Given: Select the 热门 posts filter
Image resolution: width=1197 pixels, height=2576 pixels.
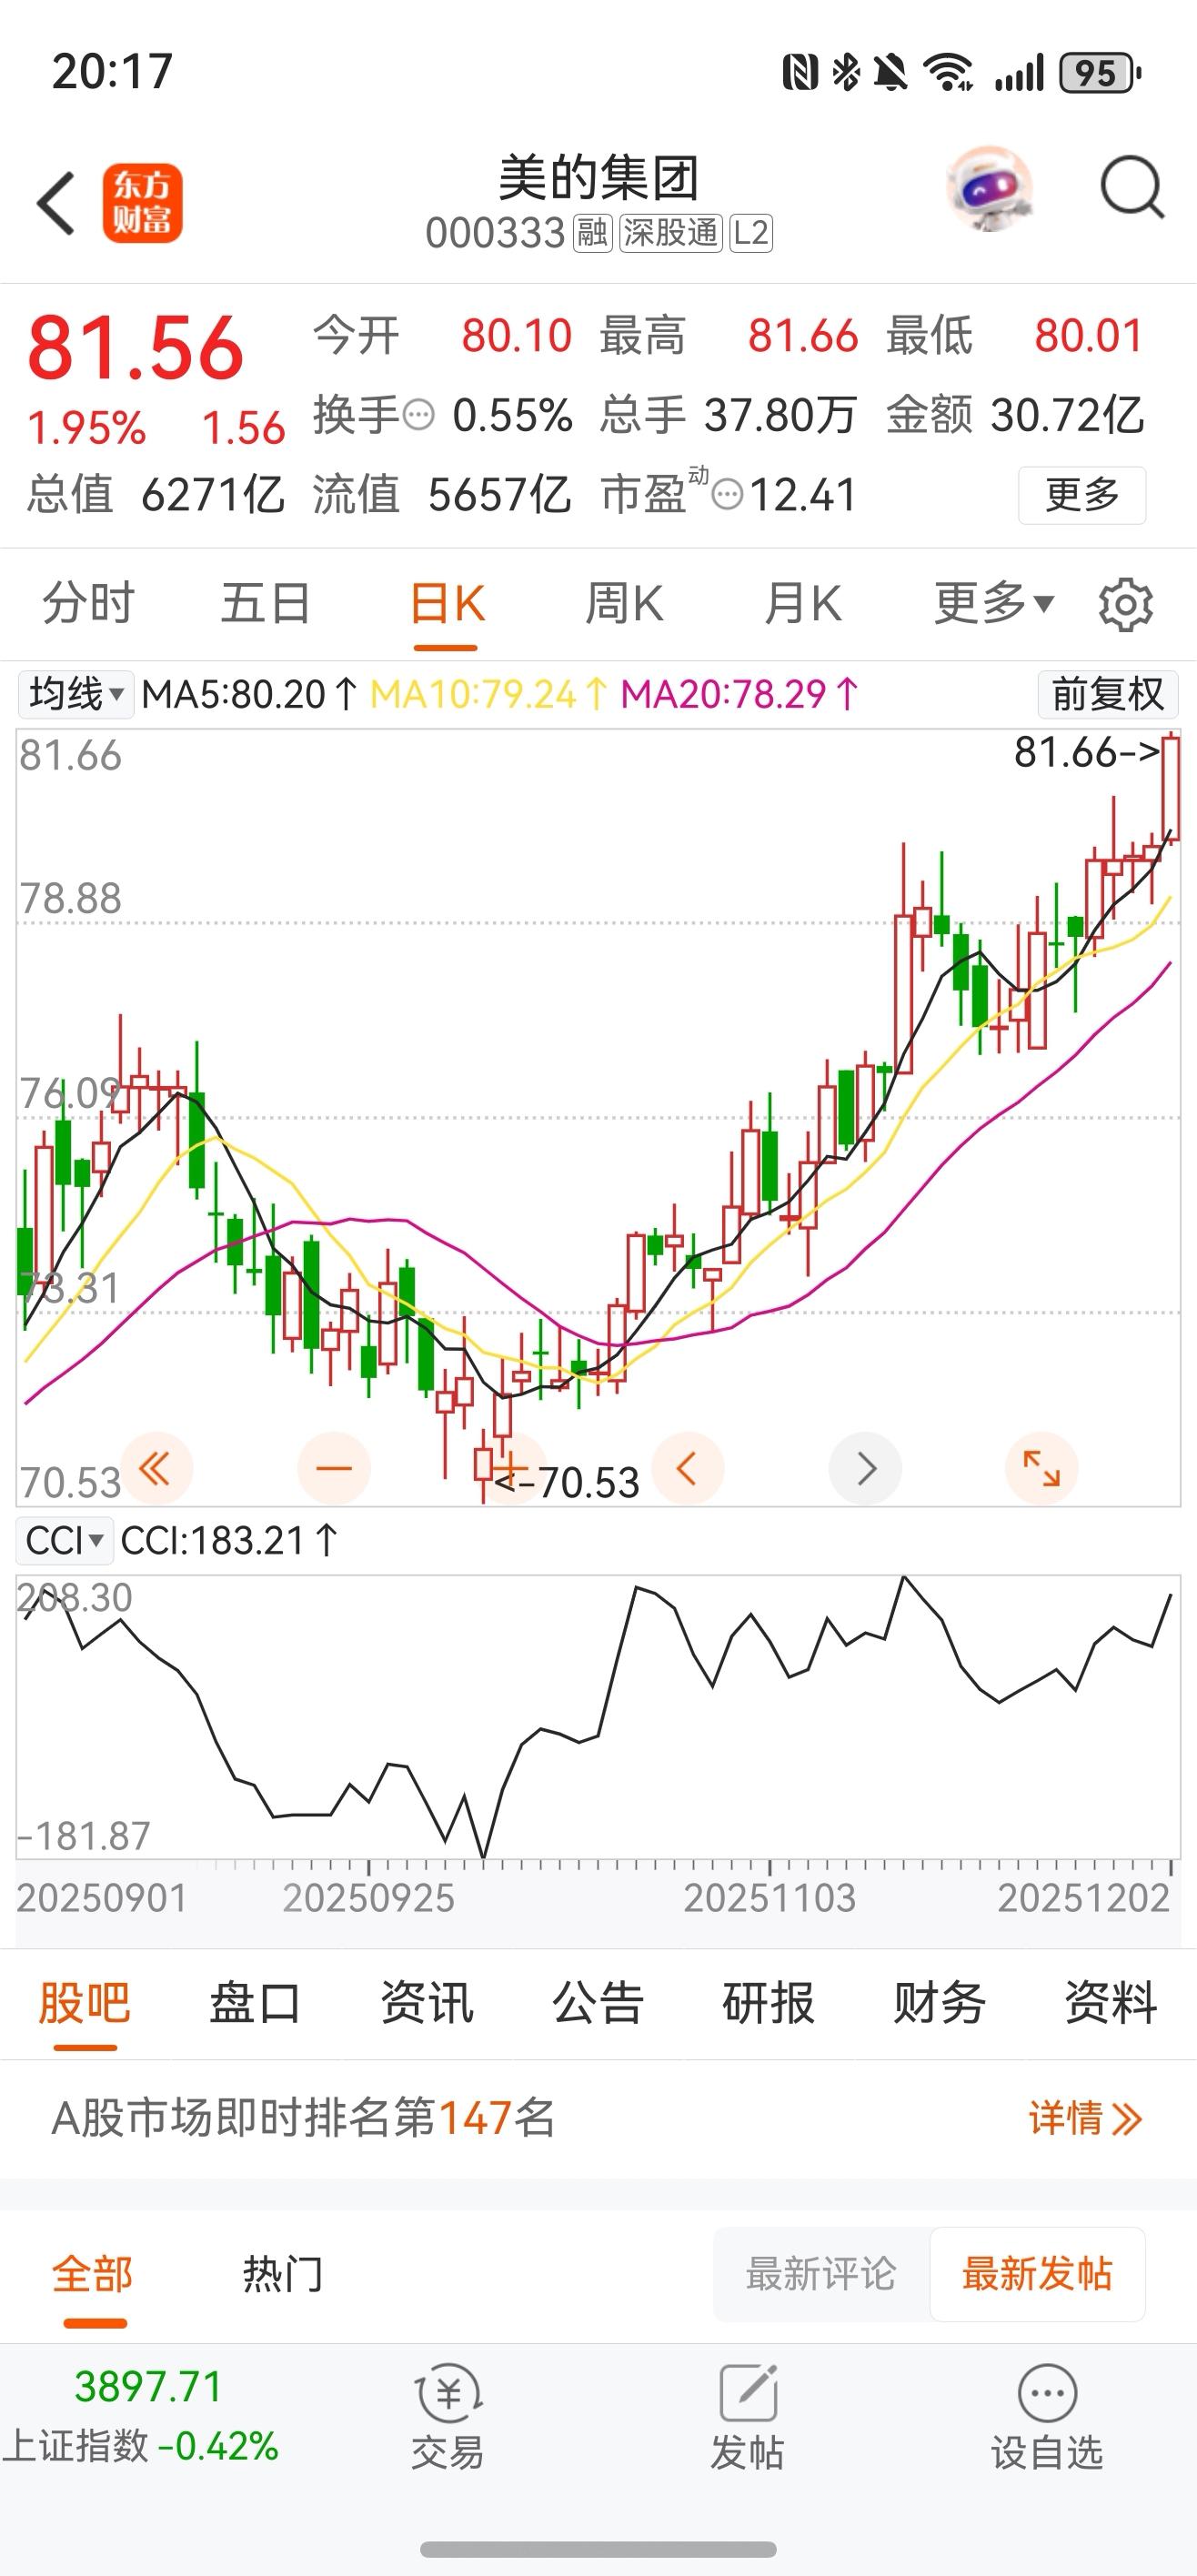Looking at the screenshot, I should click(x=283, y=2274).
